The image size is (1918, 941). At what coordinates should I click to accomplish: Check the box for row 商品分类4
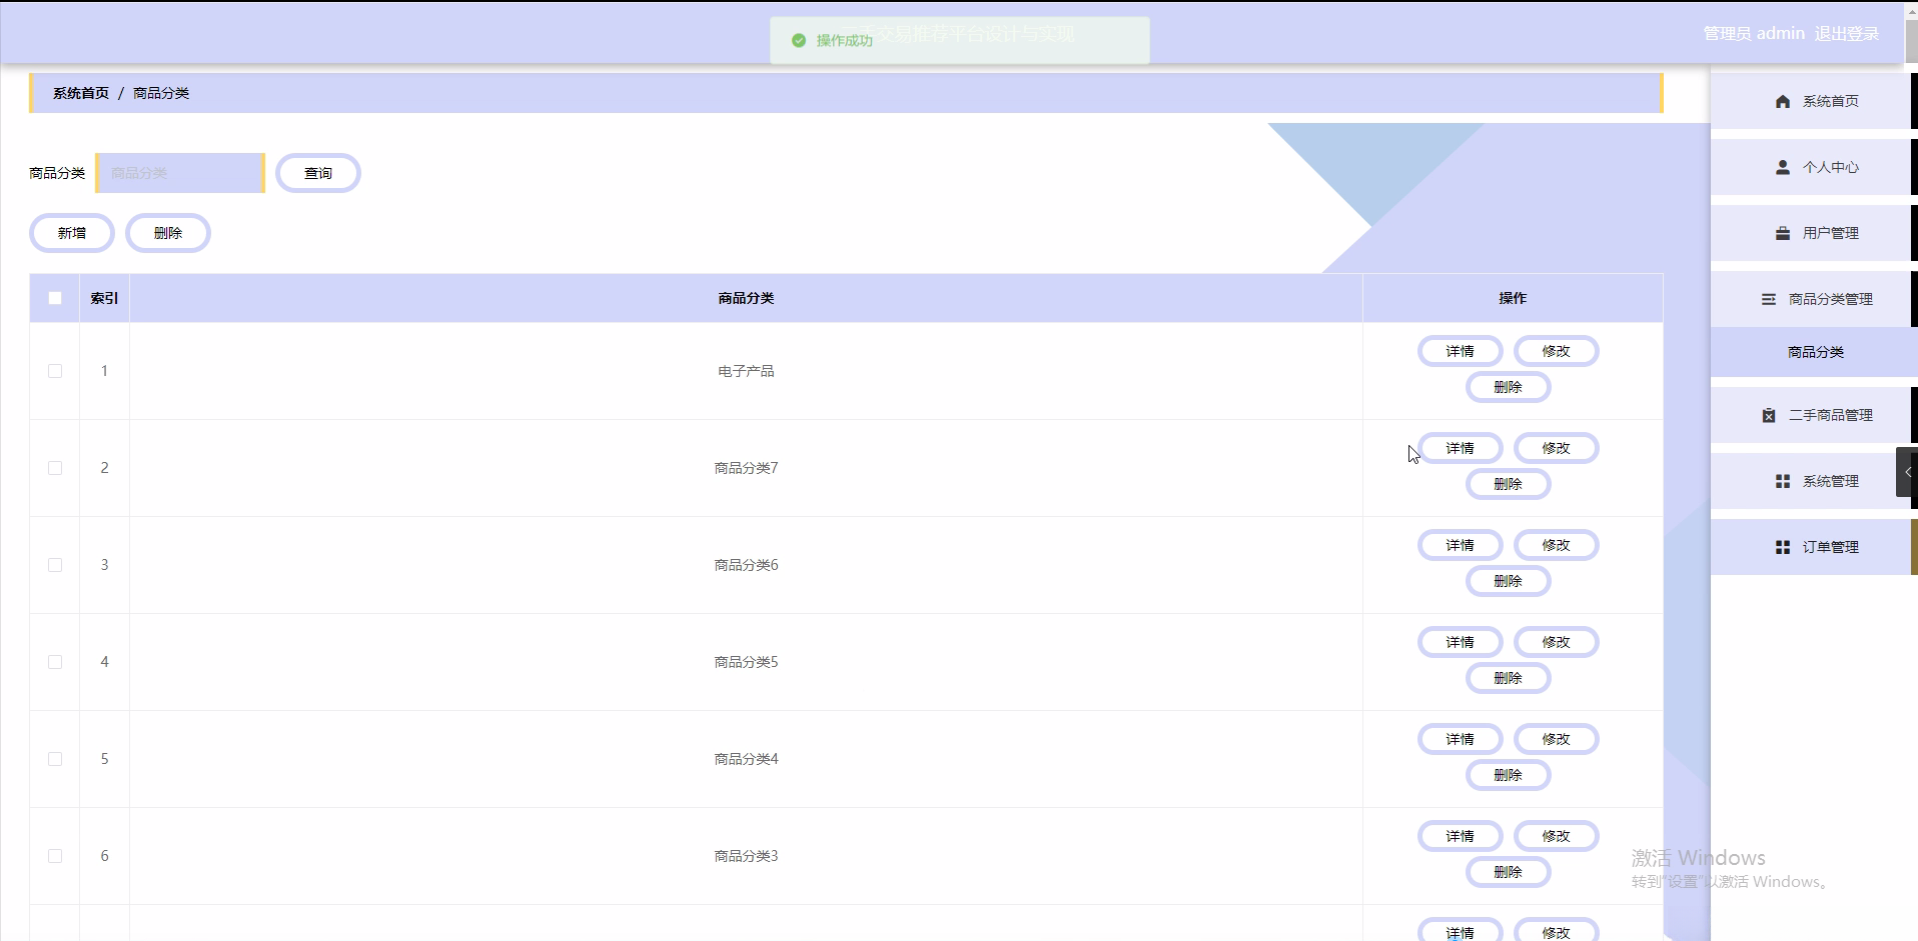(55, 759)
